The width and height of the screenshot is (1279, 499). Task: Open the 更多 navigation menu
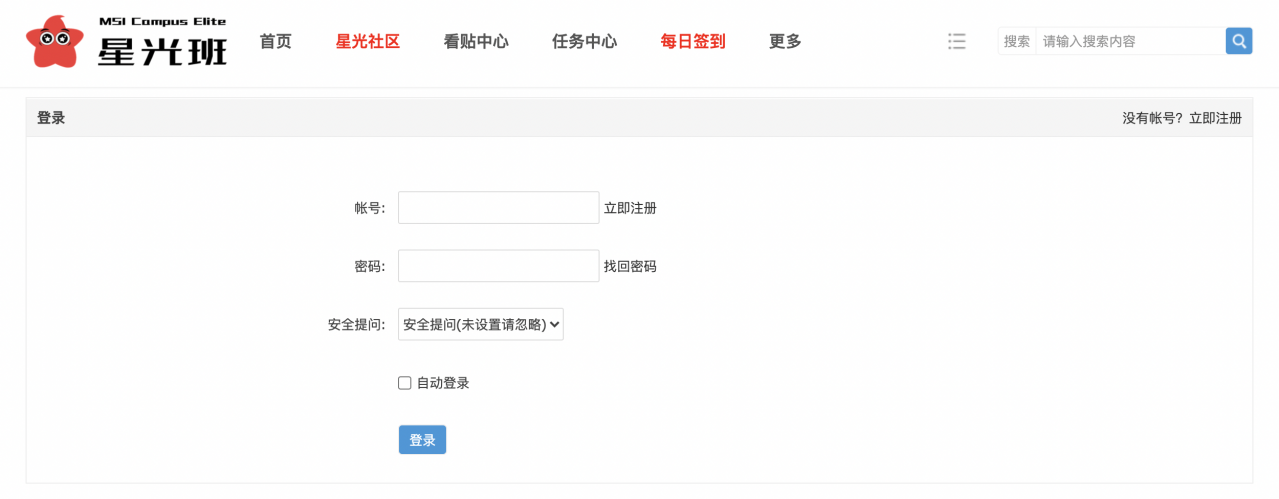coord(785,41)
